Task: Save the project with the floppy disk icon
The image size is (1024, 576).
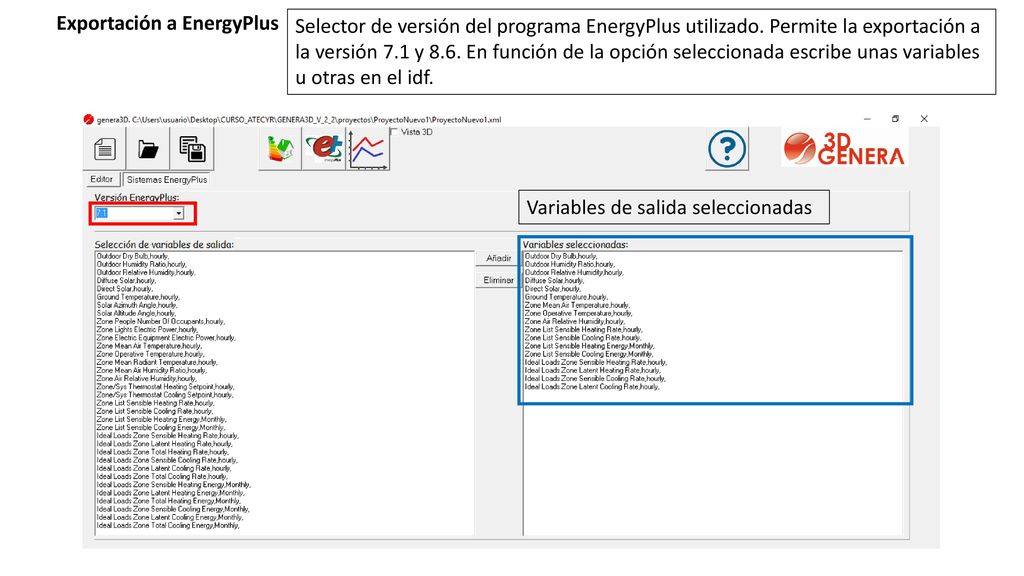Action: point(192,149)
